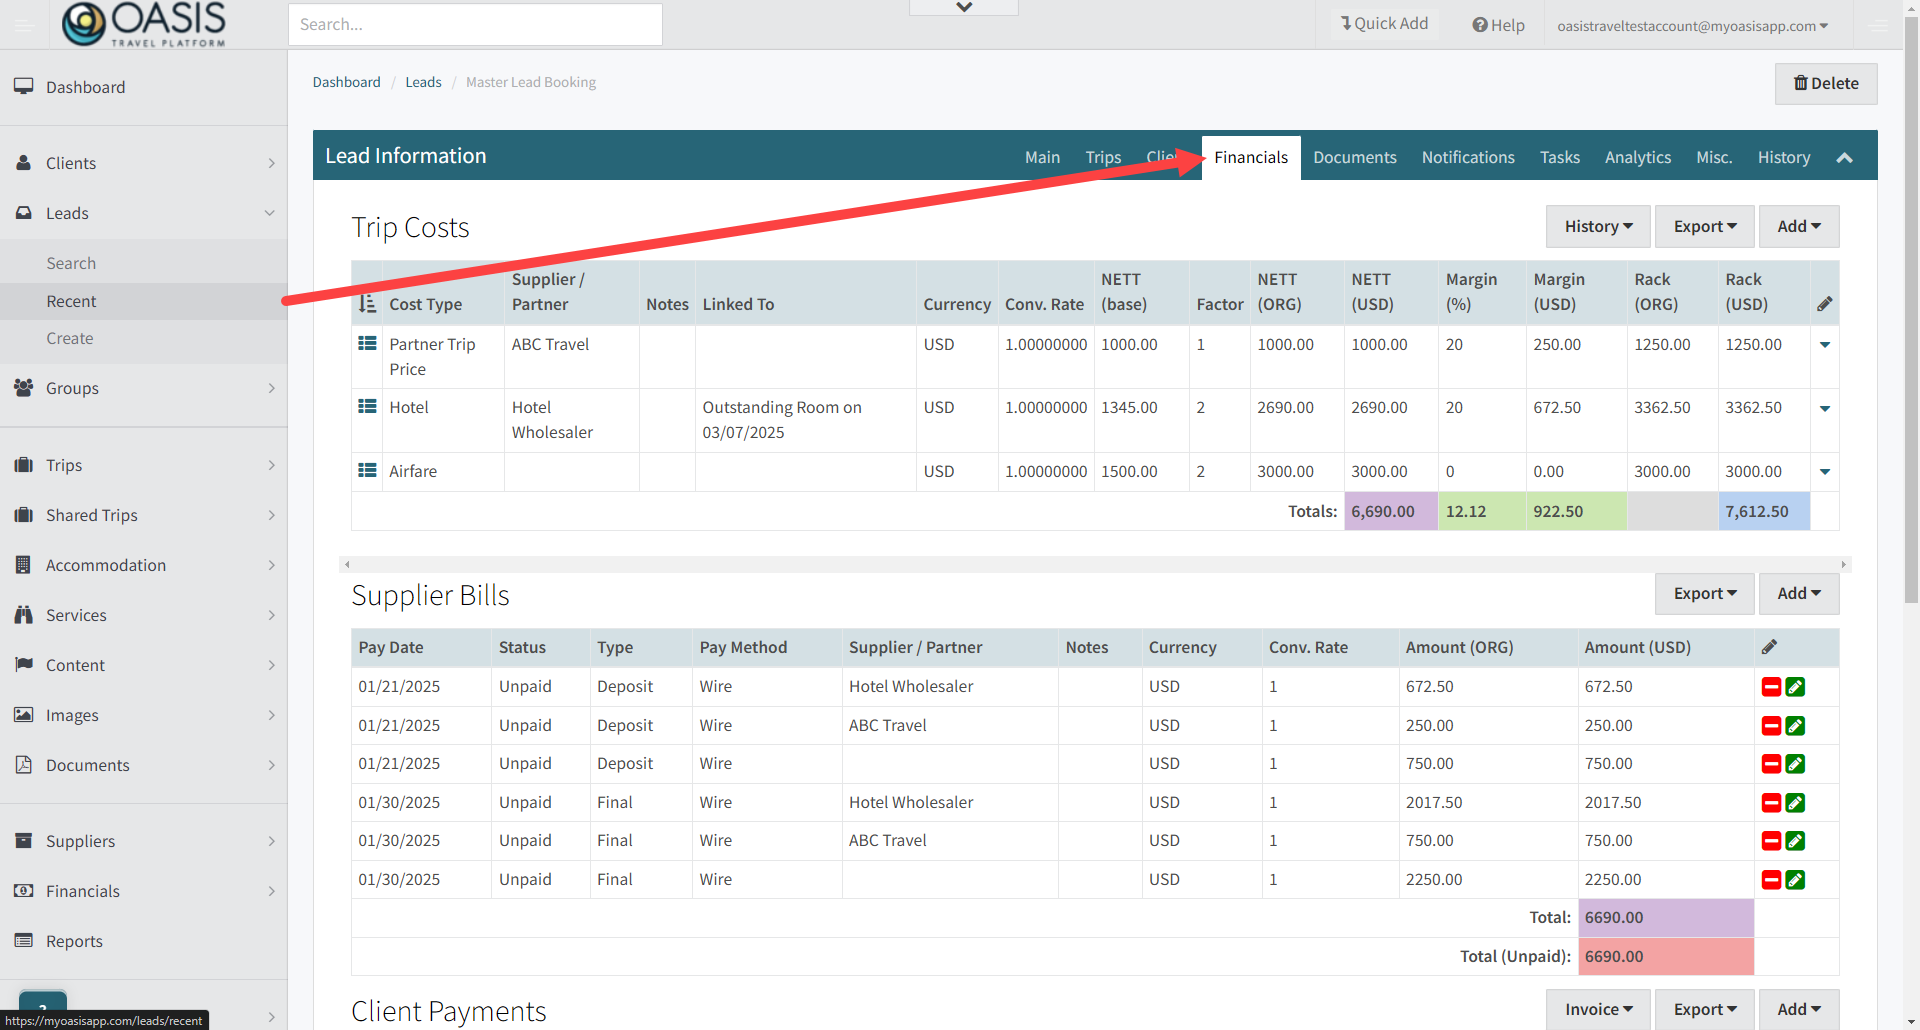
Task: Click the Services binoculars icon
Action: (x=23, y=615)
